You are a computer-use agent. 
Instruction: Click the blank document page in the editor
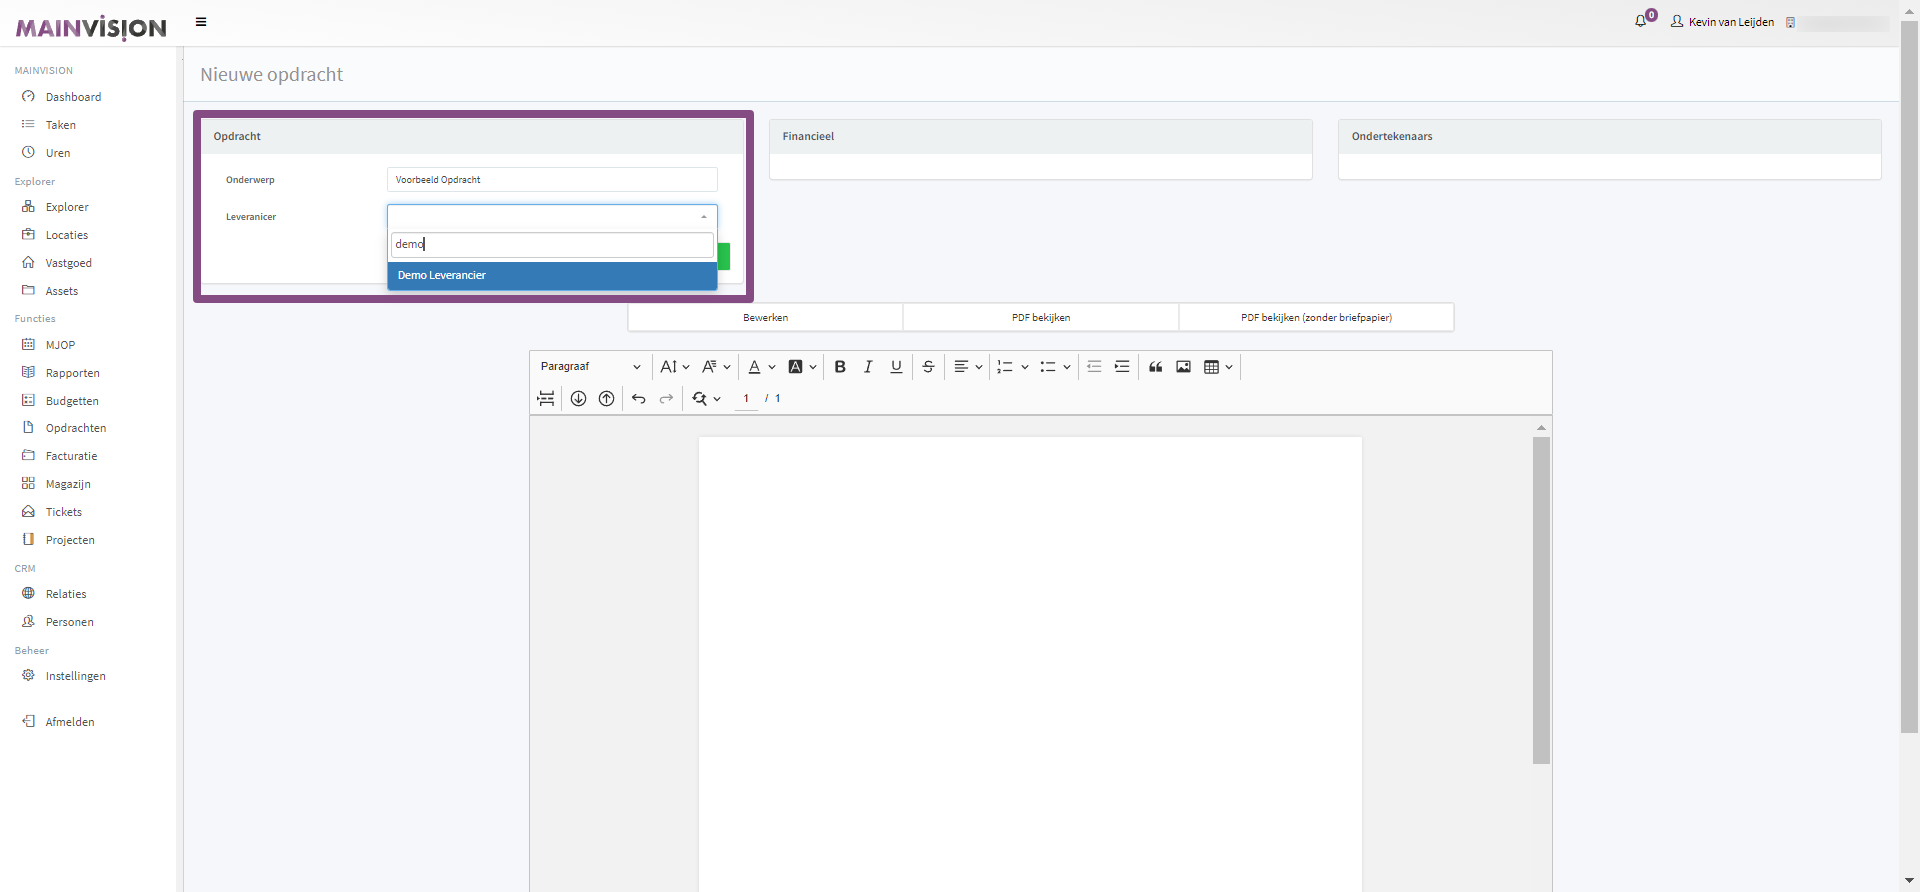pos(1030,664)
